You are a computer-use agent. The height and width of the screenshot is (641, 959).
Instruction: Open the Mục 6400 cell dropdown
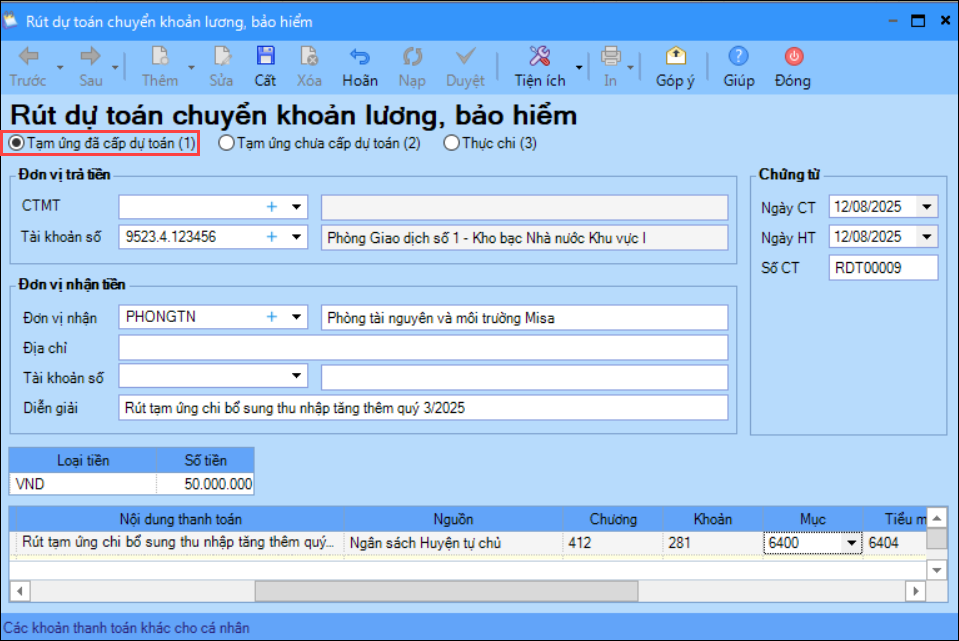[x=851, y=543]
